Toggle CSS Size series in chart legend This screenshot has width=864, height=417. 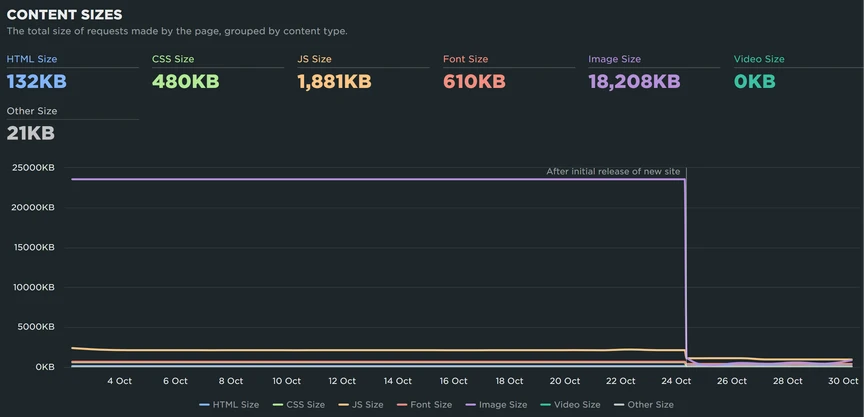(299, 405)
